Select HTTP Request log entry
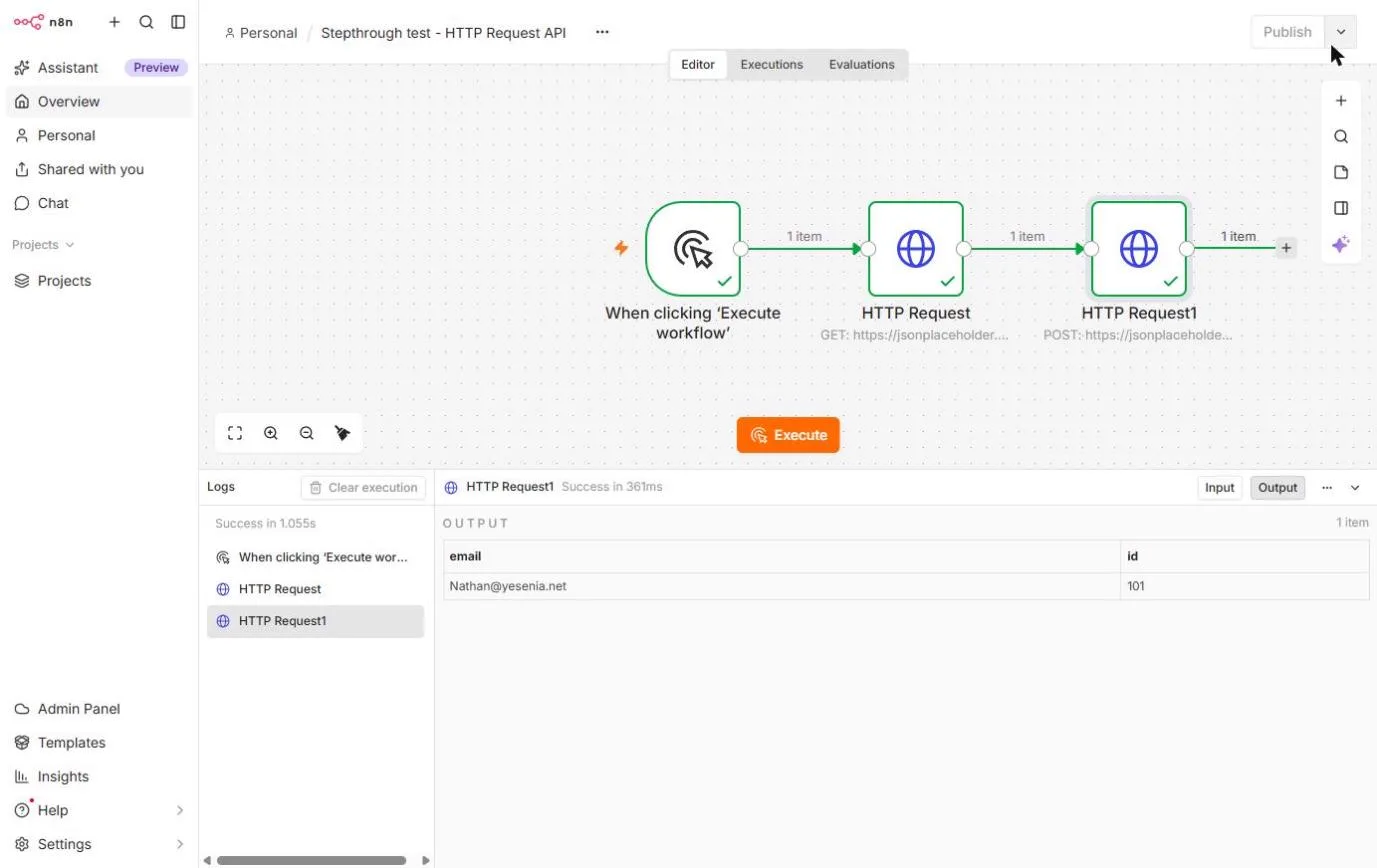Image resolution: width=1377 pixels, height=868 pixels. tap(315, 590)
